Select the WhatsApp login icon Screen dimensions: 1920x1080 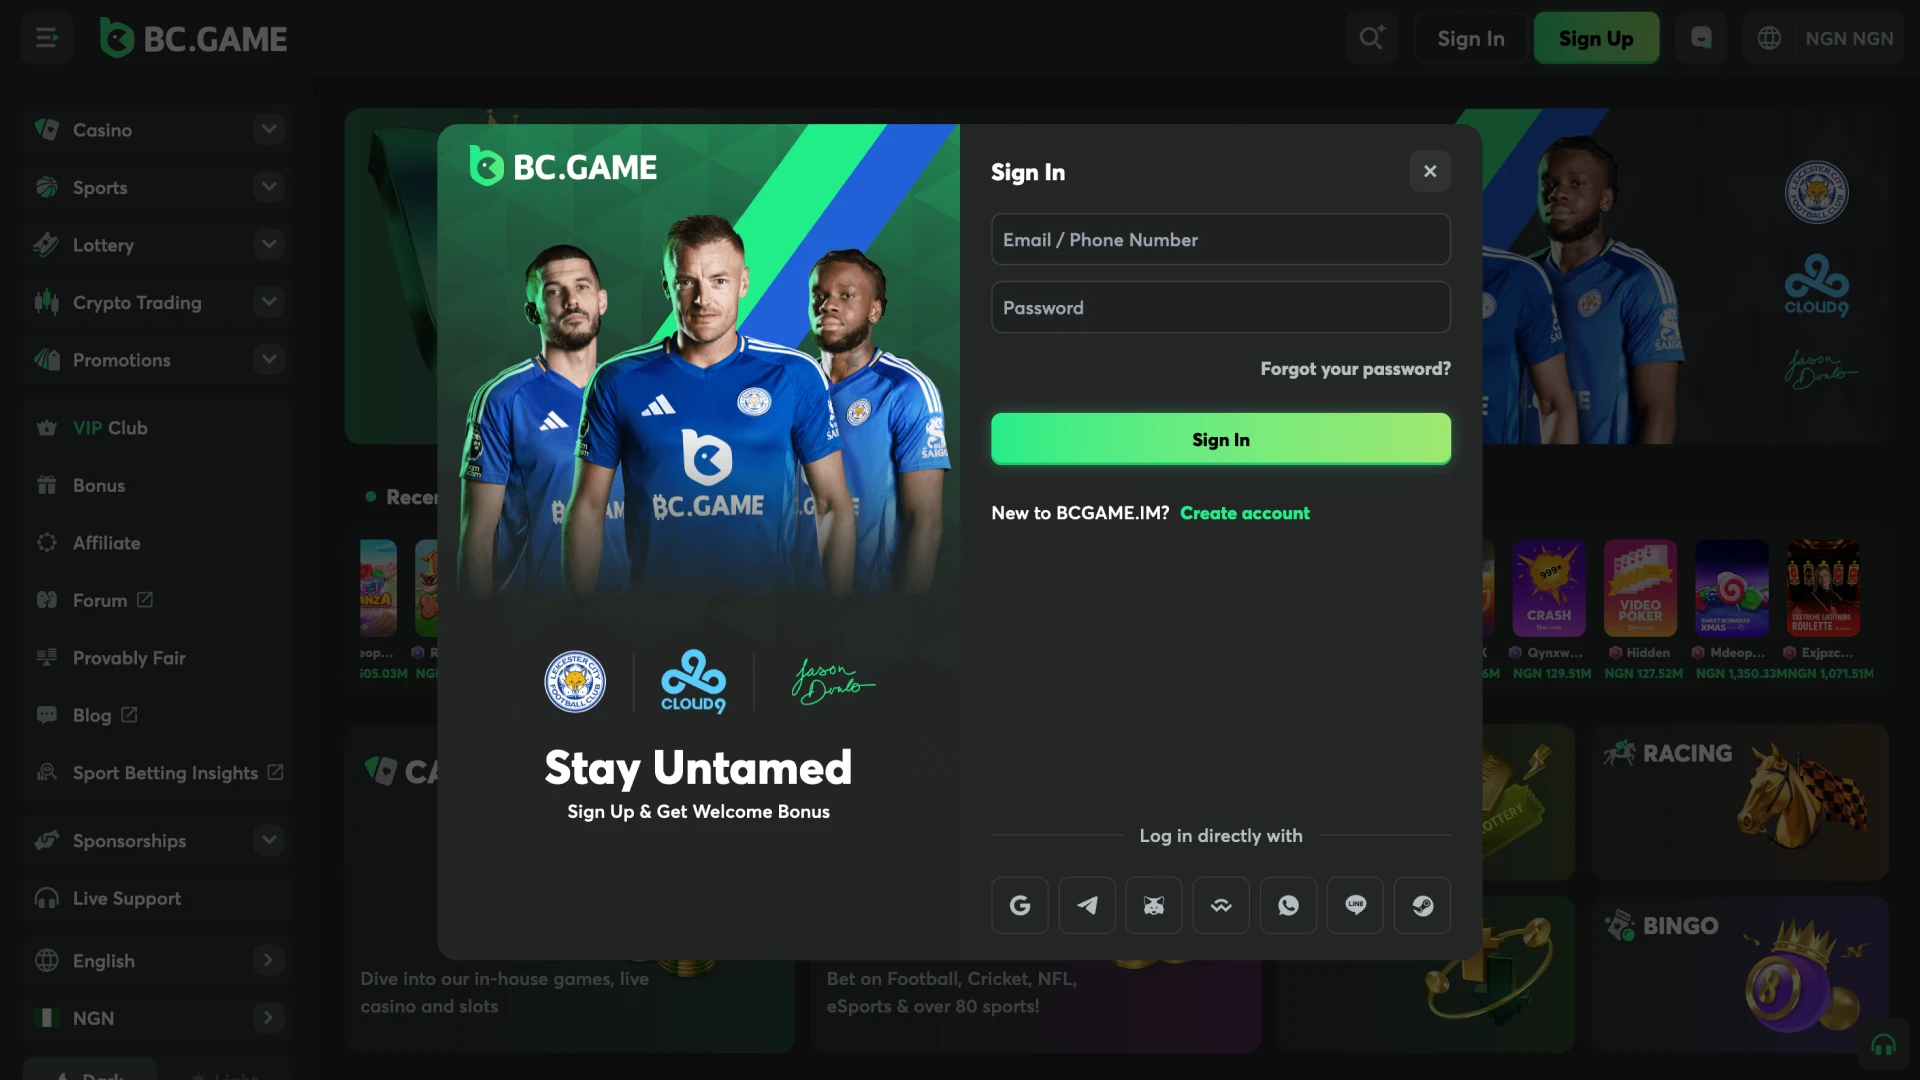coord(1288,905)
